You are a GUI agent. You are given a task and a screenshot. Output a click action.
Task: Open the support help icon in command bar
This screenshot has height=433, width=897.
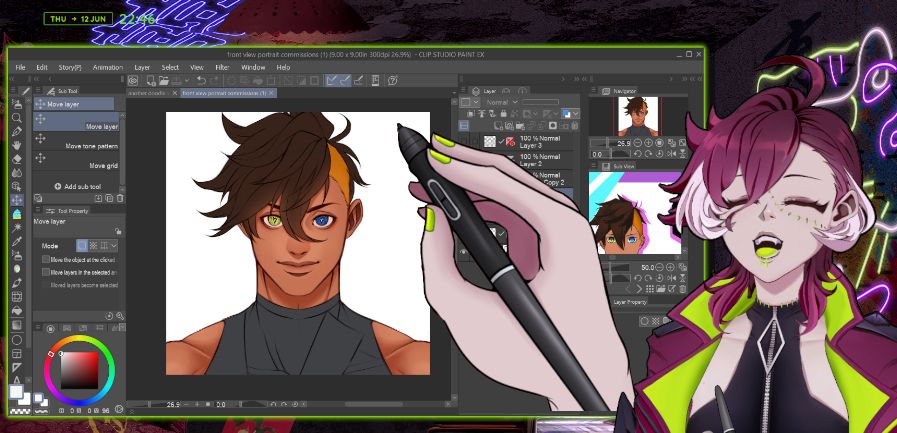pyautogui.click(x=392, y=81)
